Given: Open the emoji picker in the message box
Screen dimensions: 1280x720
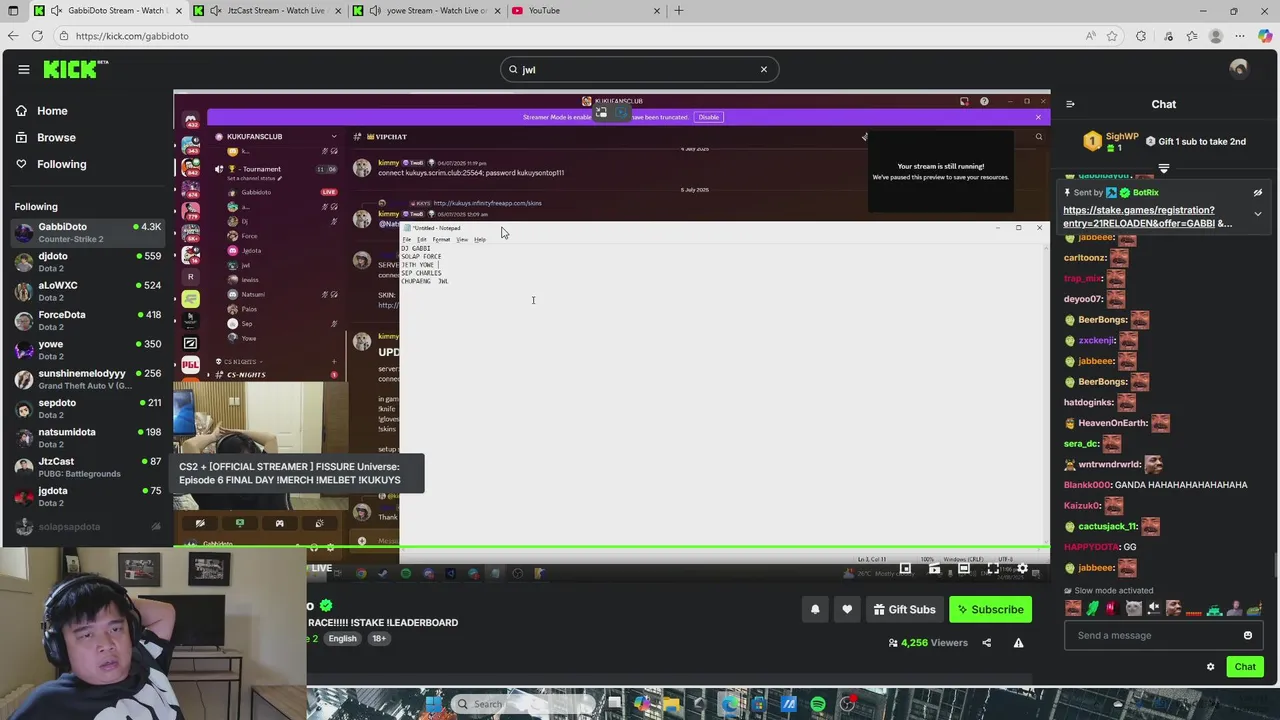Looking at the screenshot, I should (x=1247, y=635).
